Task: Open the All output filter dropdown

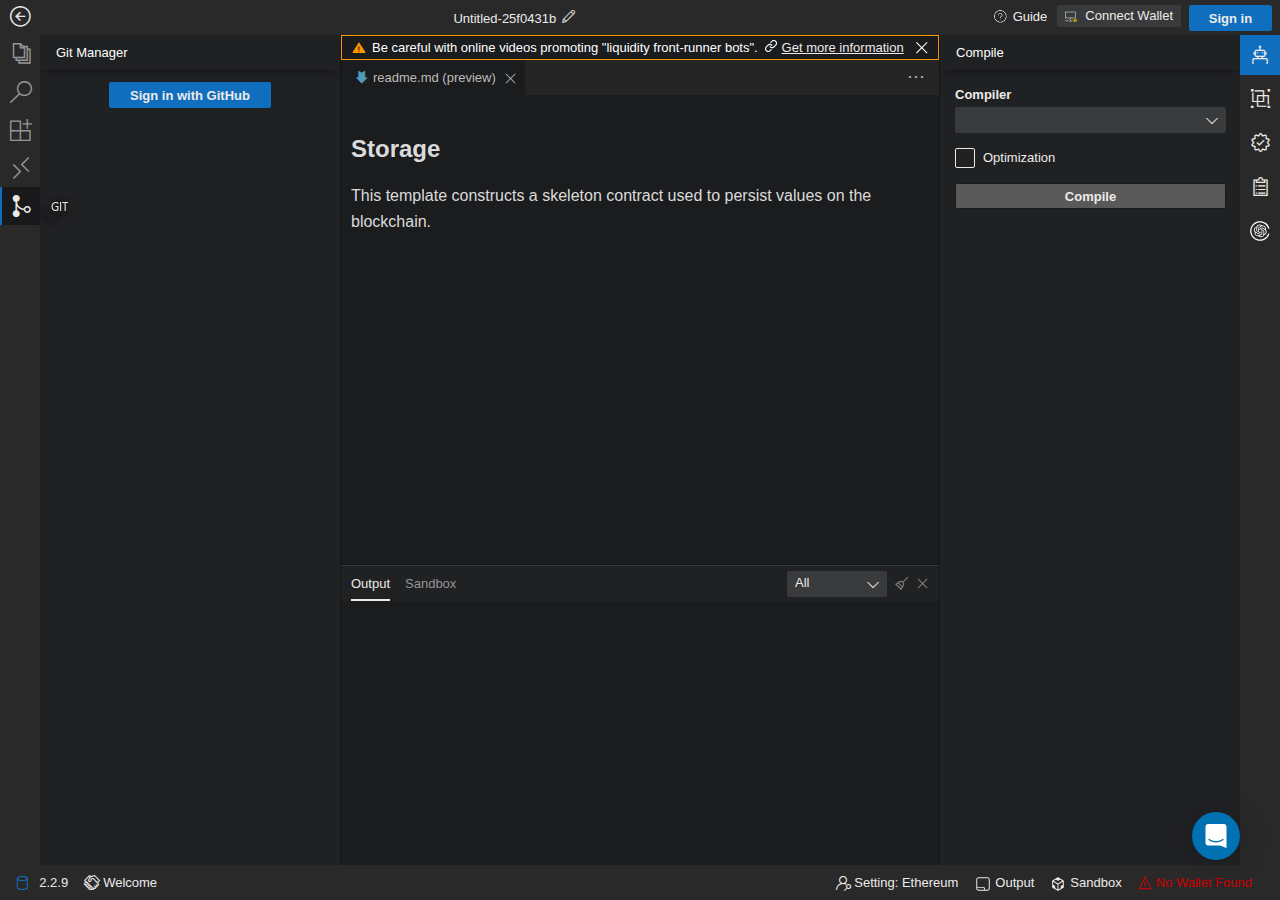Action: click(836, 584)
